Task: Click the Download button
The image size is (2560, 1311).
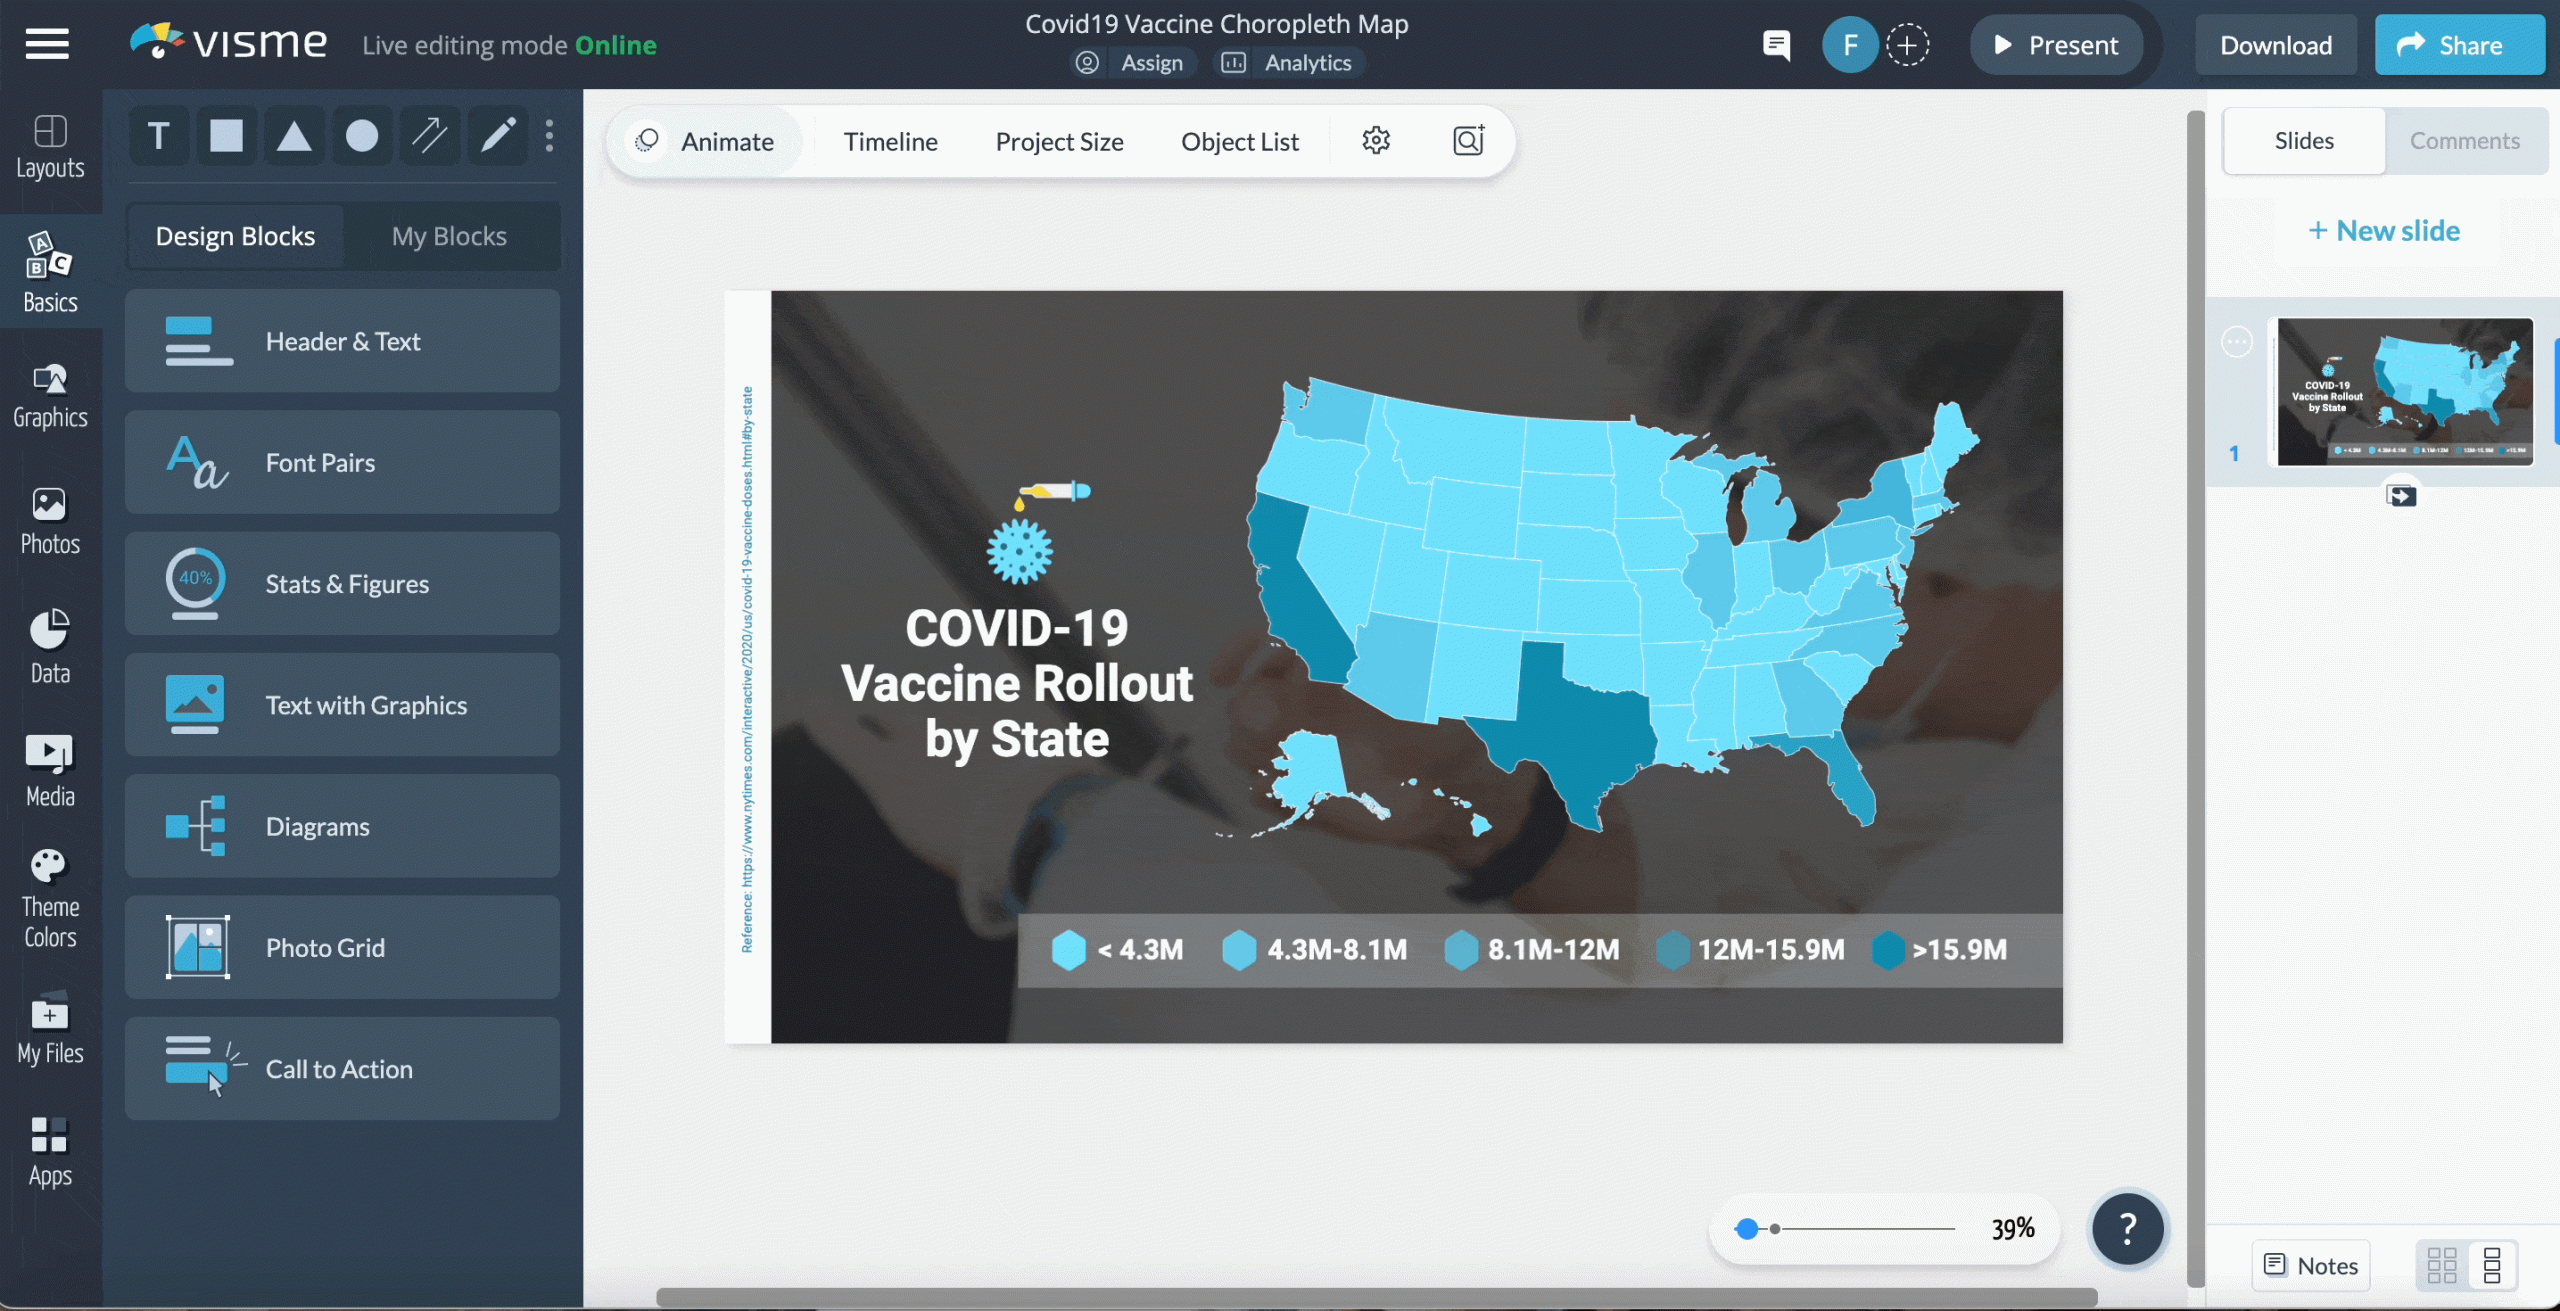Action: (x=2275, y=45)
